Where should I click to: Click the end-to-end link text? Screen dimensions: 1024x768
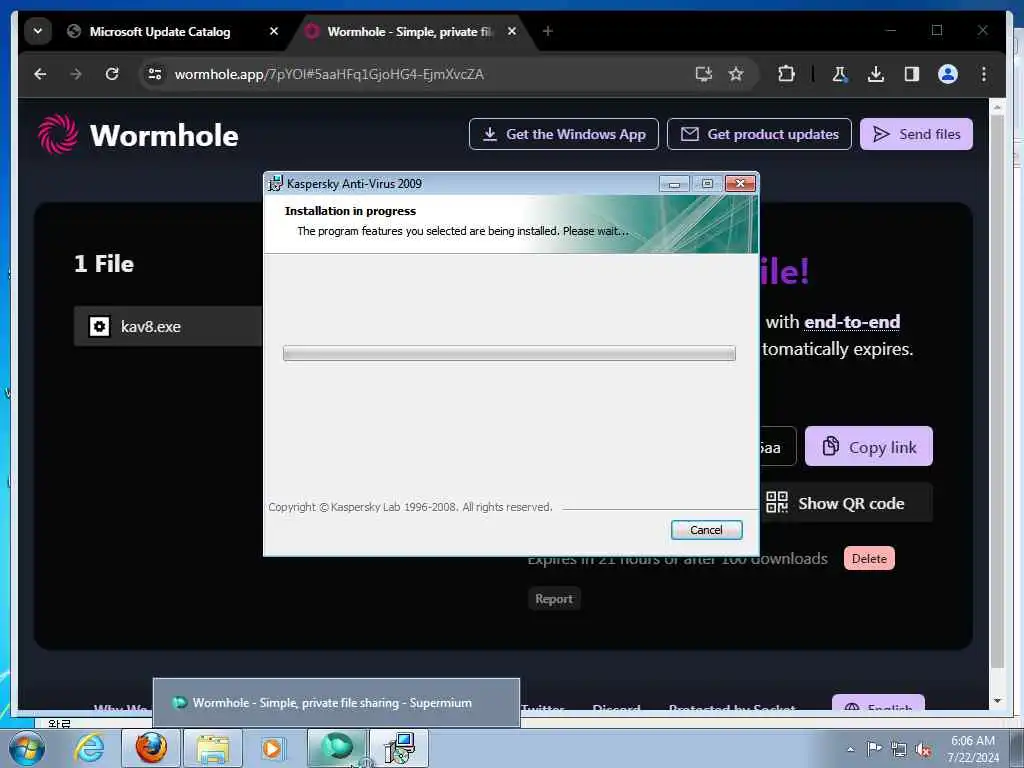852,322
